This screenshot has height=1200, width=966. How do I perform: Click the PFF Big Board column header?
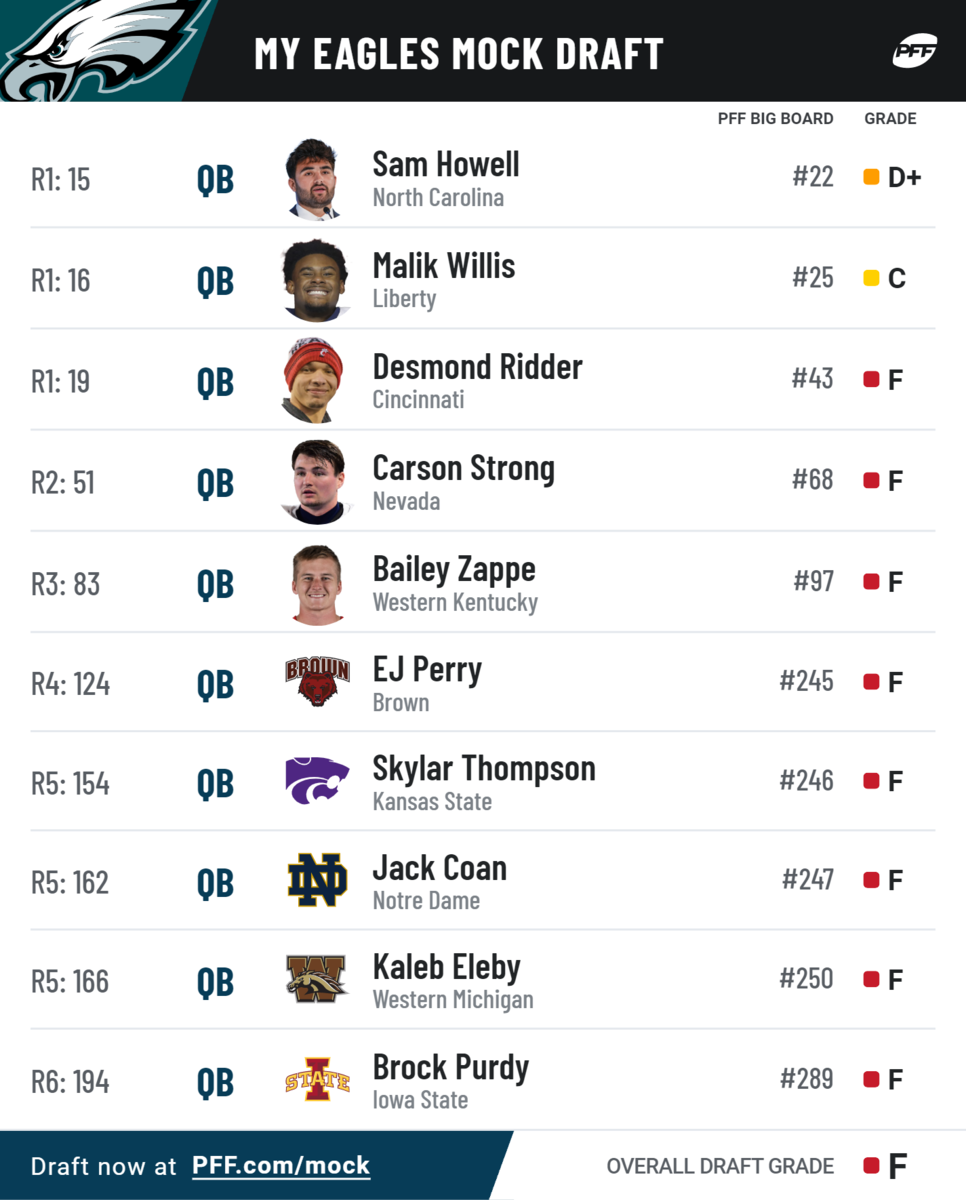click(x=775, y=118)
